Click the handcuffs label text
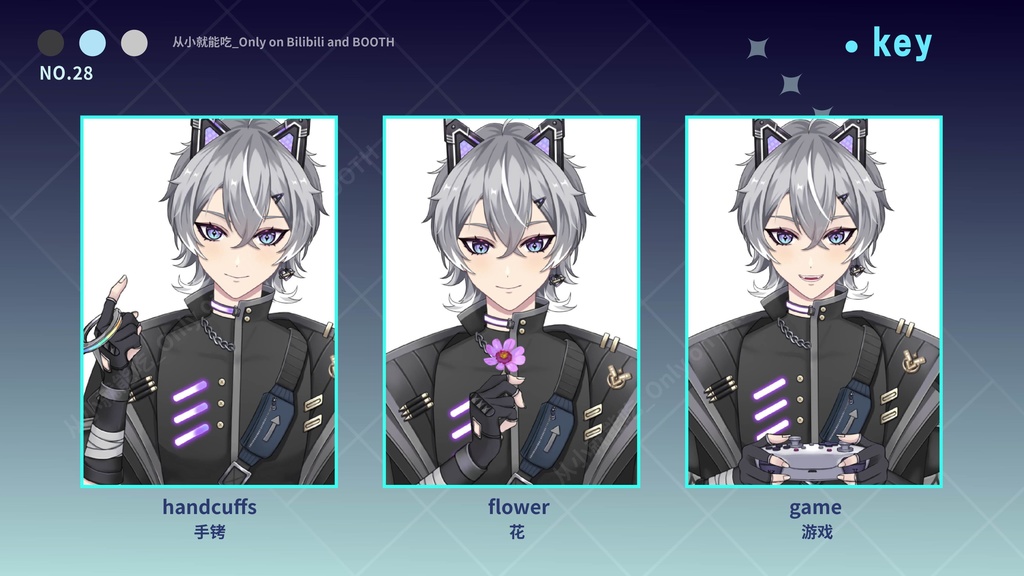Image resolution: width=1024 pixels, height=576 pixels. [210, 507]
